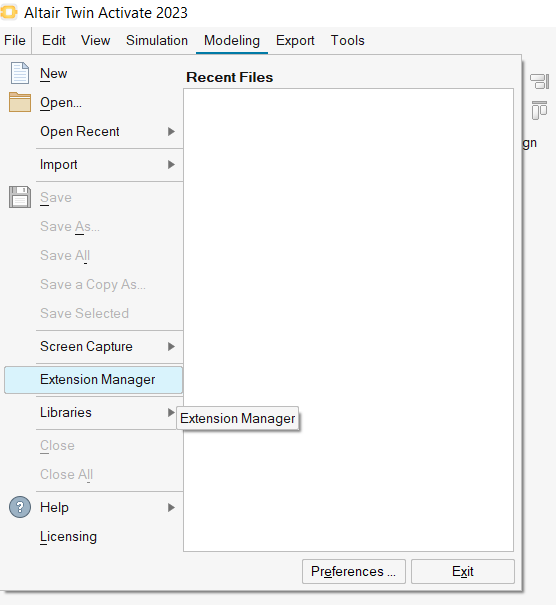Click the align top icon behind menu
The image size is (556, 605).
click(539, 110)
